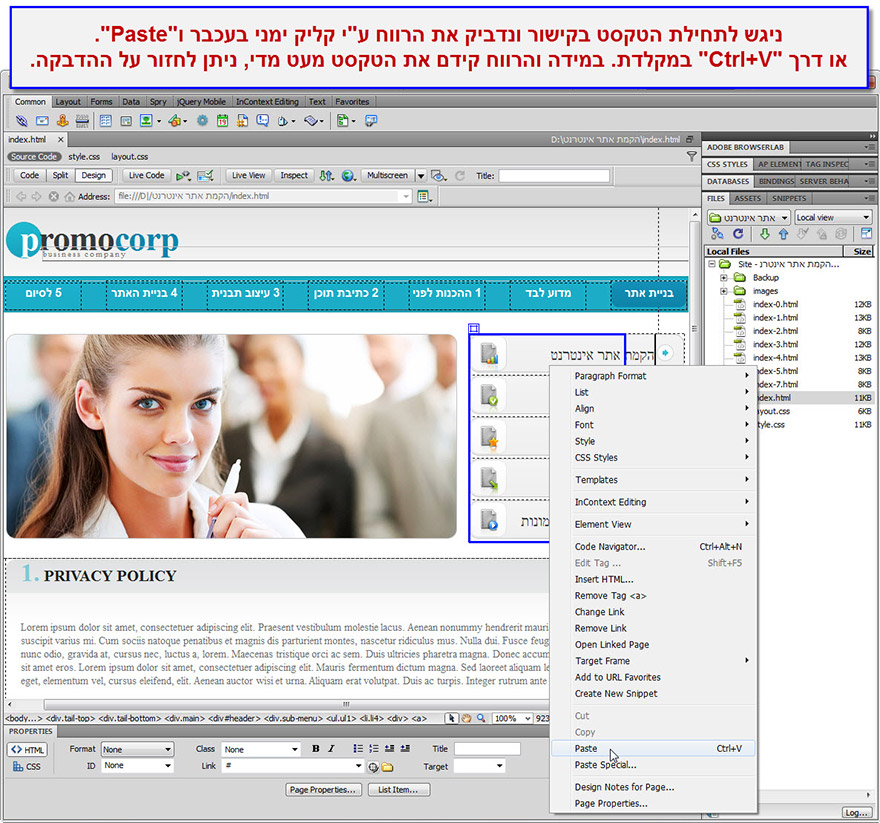Switch to the Assets panel tab
The height and width of the screenshot is (823, 880).
[748, 198]
